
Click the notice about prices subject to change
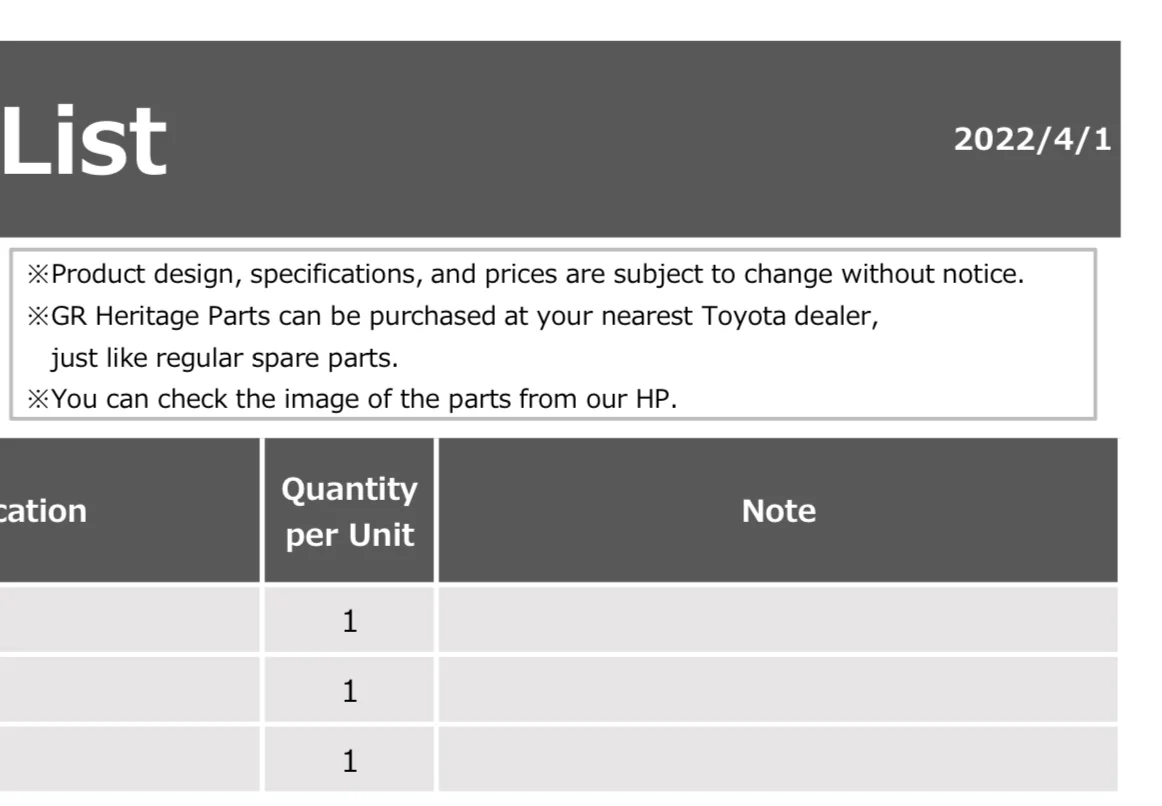[525, 274]
